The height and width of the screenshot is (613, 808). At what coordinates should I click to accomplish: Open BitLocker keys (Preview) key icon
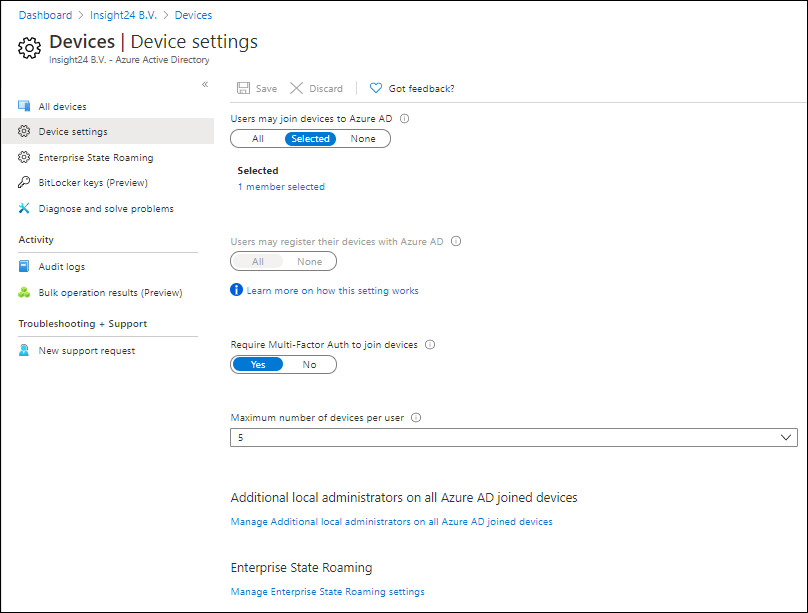[24, 182]
